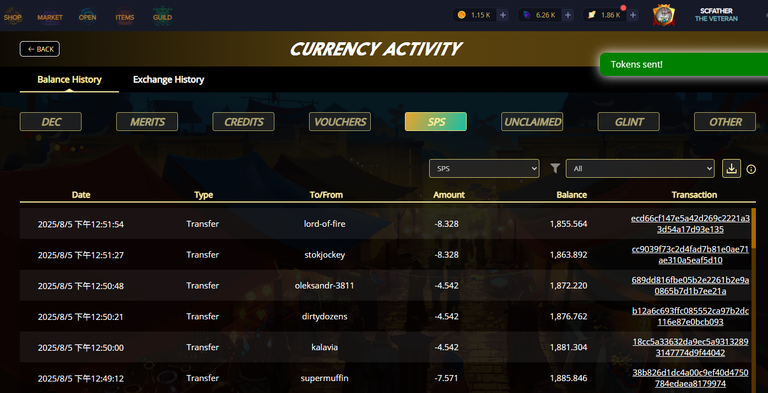Open the stokjockey transaction hash link
This screenshot has width=768, height=393.
690,255
